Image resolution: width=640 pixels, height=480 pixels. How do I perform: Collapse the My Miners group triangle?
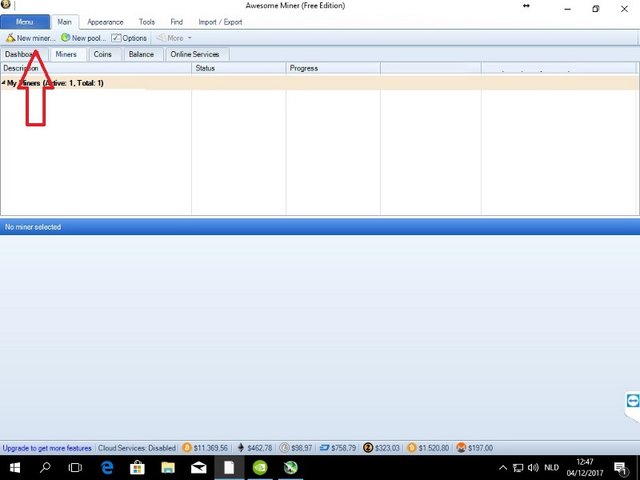(3, 83)
